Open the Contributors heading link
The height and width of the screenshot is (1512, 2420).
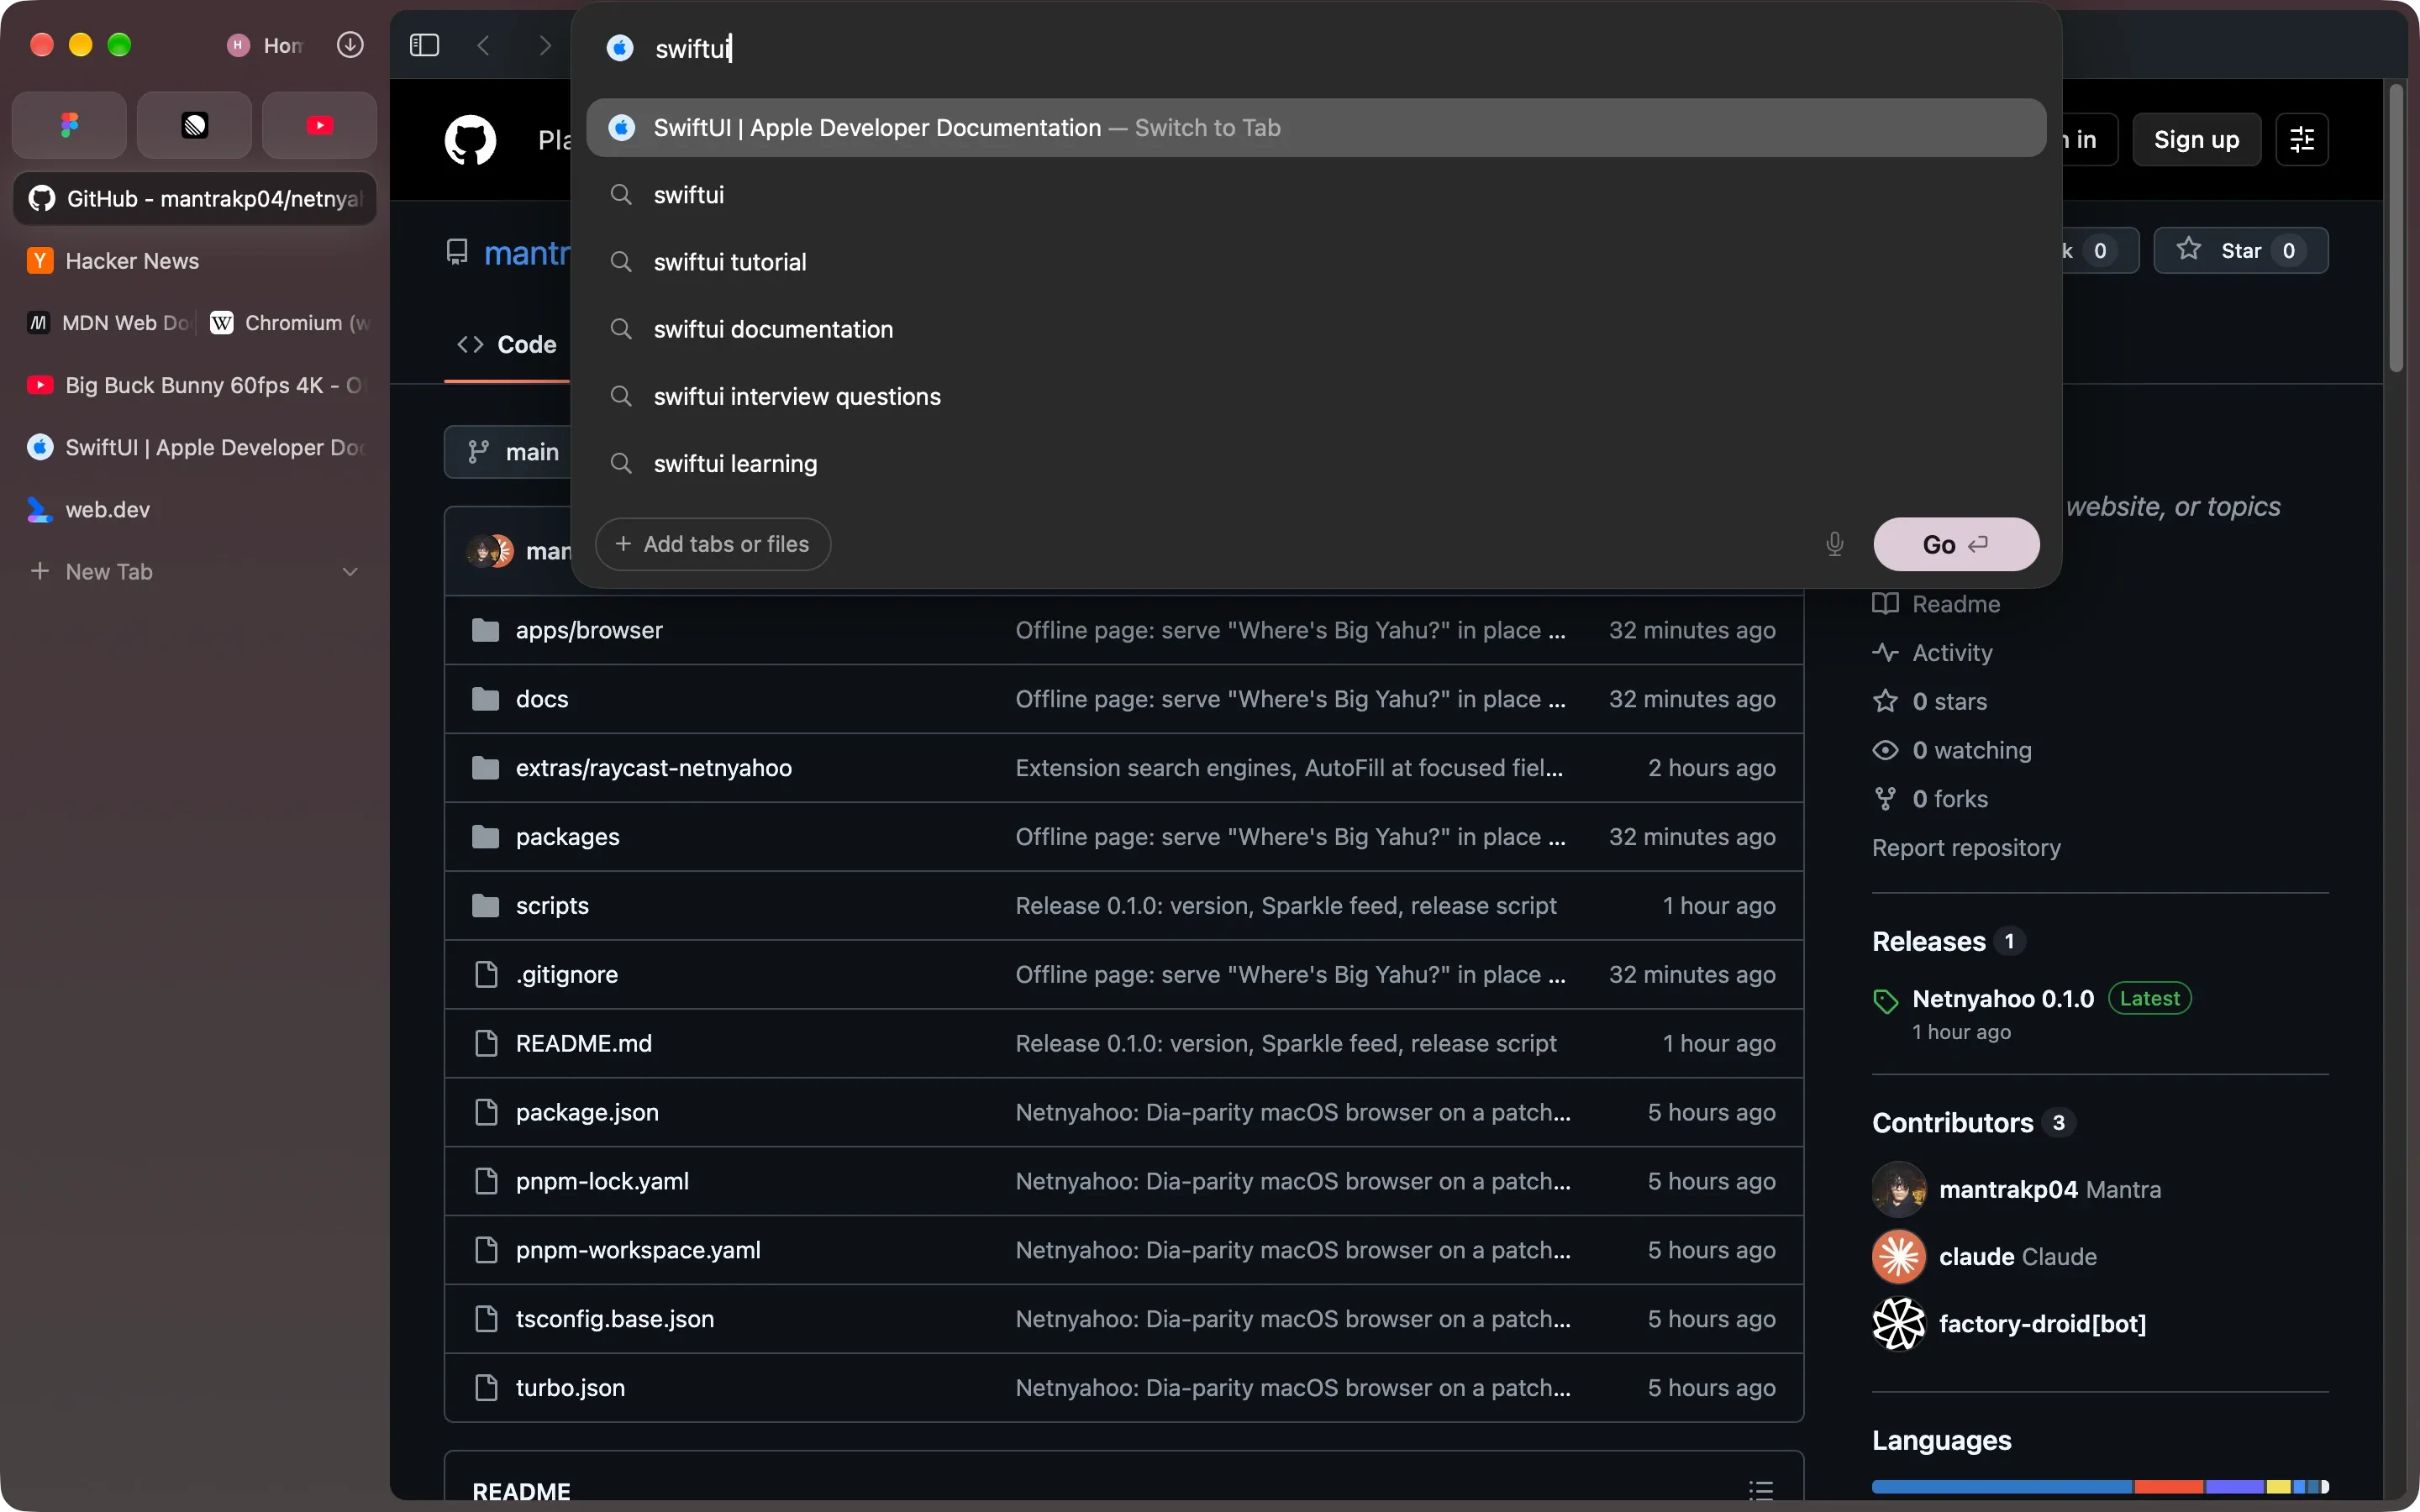coord(1973,1123)
